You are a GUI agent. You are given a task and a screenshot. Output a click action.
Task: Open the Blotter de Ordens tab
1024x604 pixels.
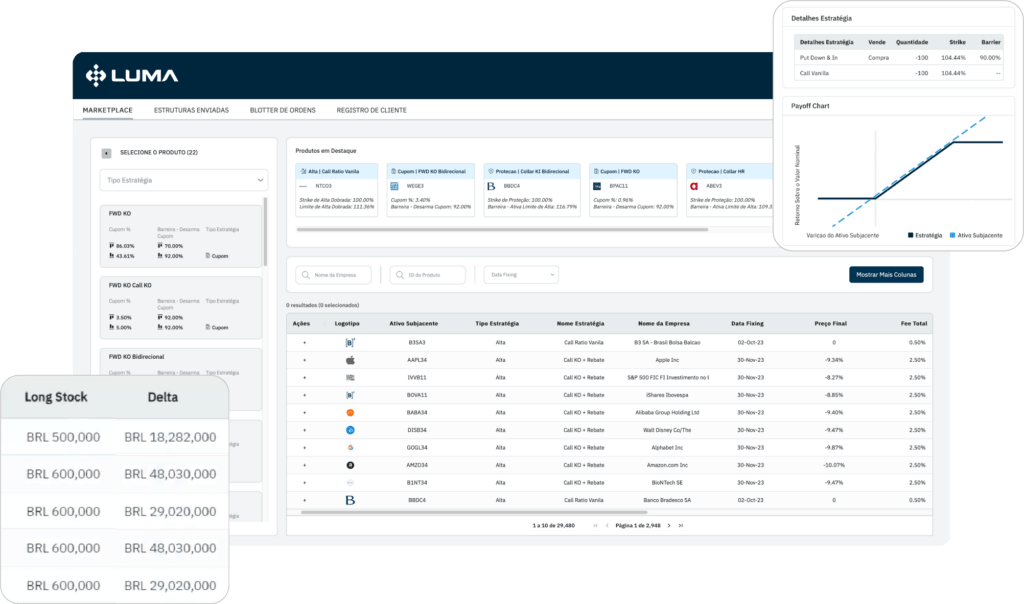pyautogui.click(x=282, y=109)
